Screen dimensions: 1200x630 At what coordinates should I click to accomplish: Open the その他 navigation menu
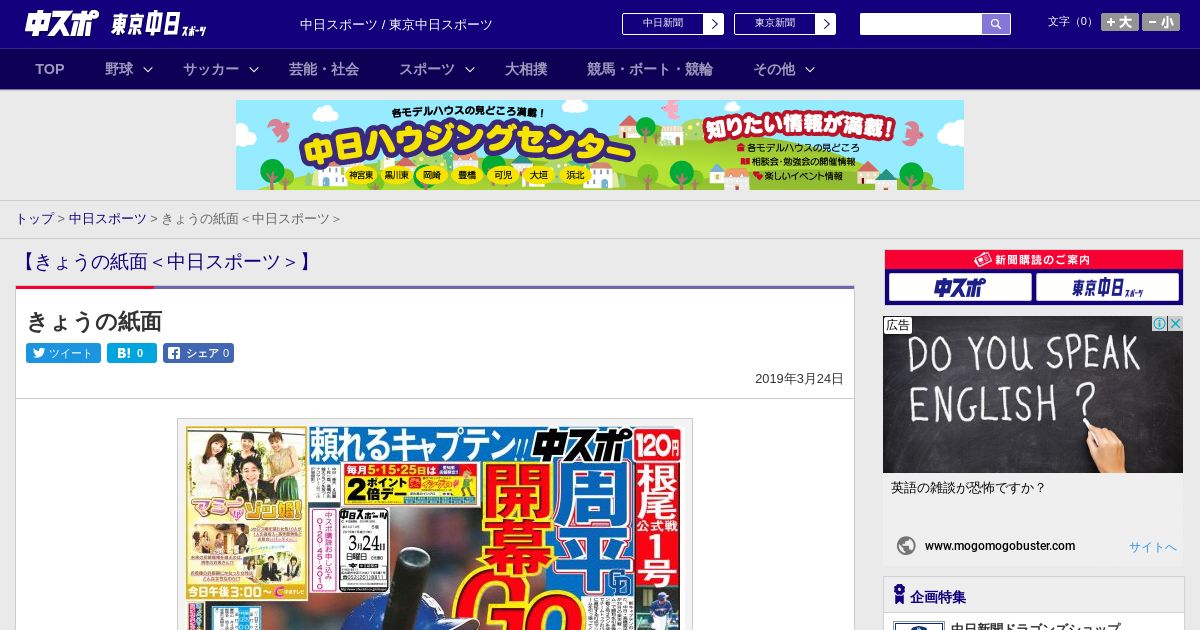[x=774, y=69]
